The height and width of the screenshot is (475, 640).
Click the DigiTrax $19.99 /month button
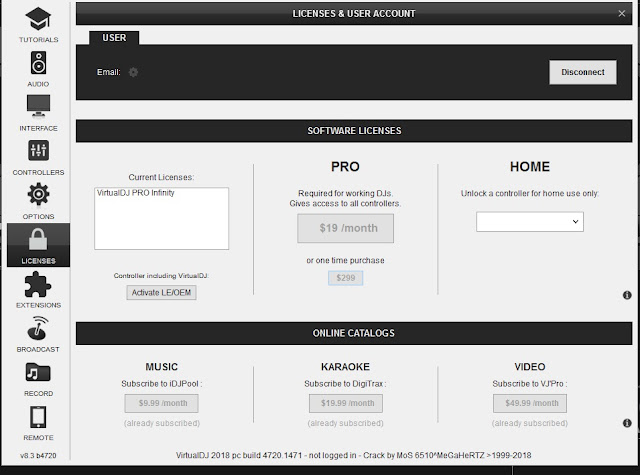[x=346, y=403]
